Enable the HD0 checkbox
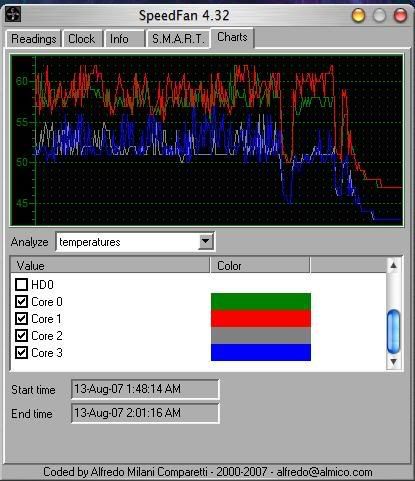The height and width of the screenshot is (481, 415). click(x=22, y=285)
